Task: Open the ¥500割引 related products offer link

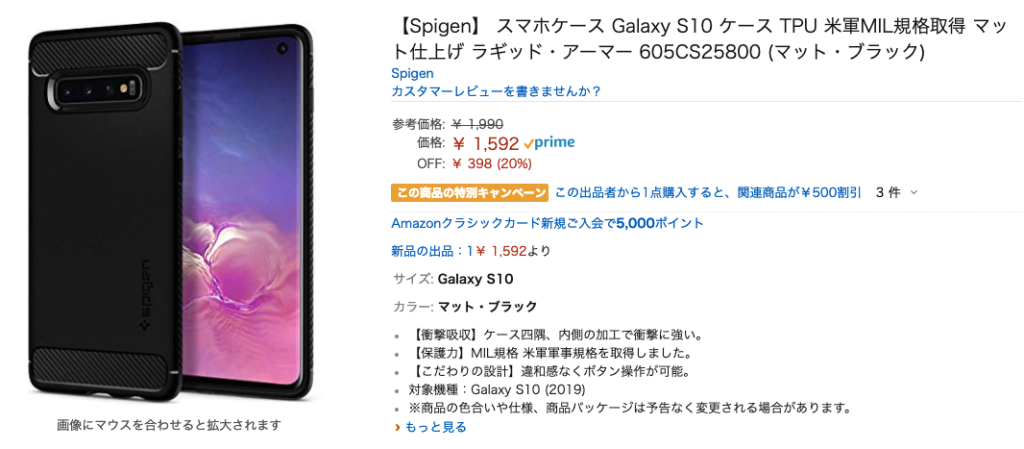Action: pos(708,193)
